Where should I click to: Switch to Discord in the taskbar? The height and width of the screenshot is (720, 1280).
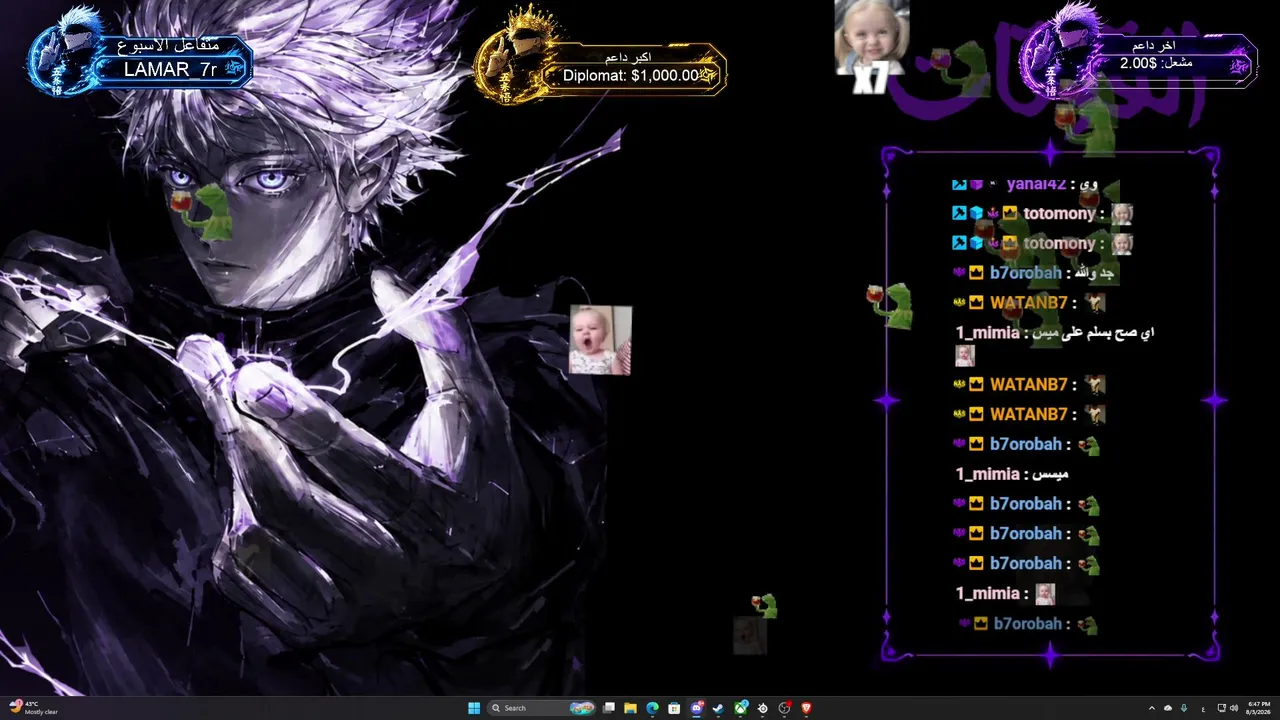[696, 708]
